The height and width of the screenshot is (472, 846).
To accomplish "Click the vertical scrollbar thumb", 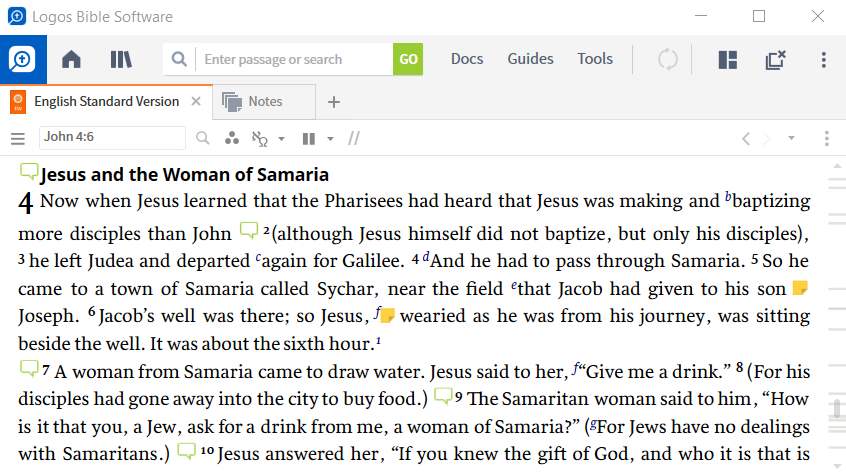I will (837, 408).
